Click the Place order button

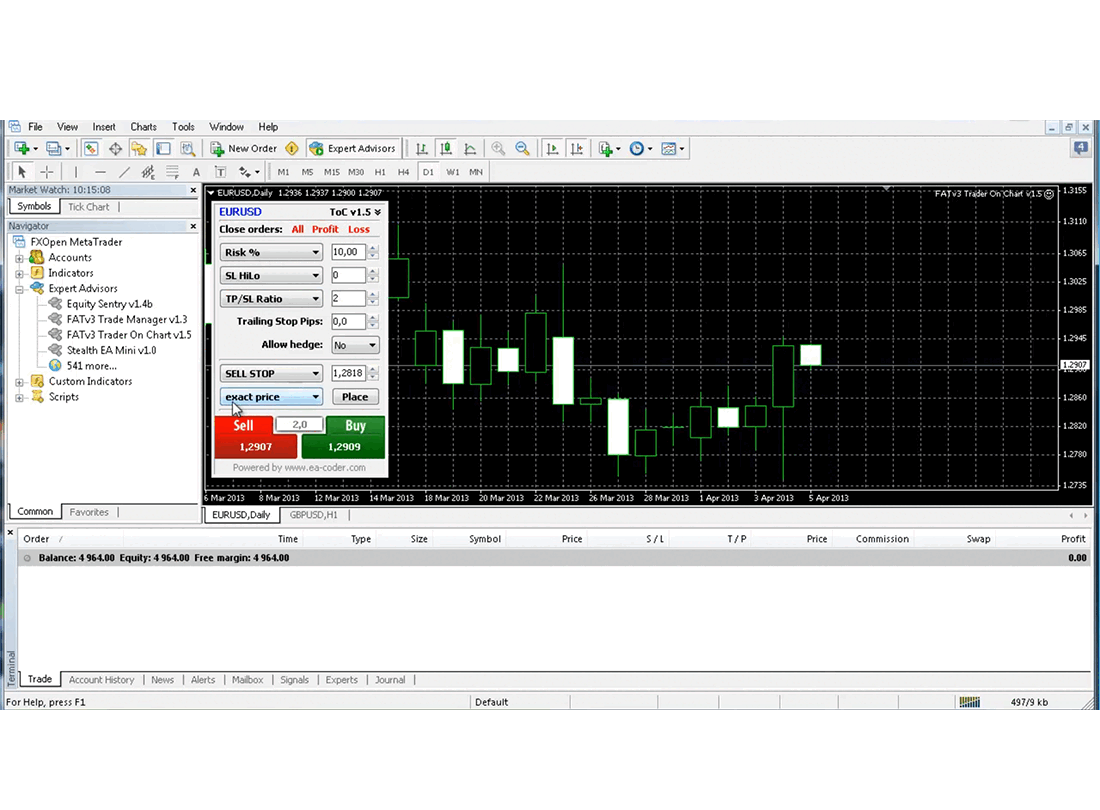(x=355, y=397)
